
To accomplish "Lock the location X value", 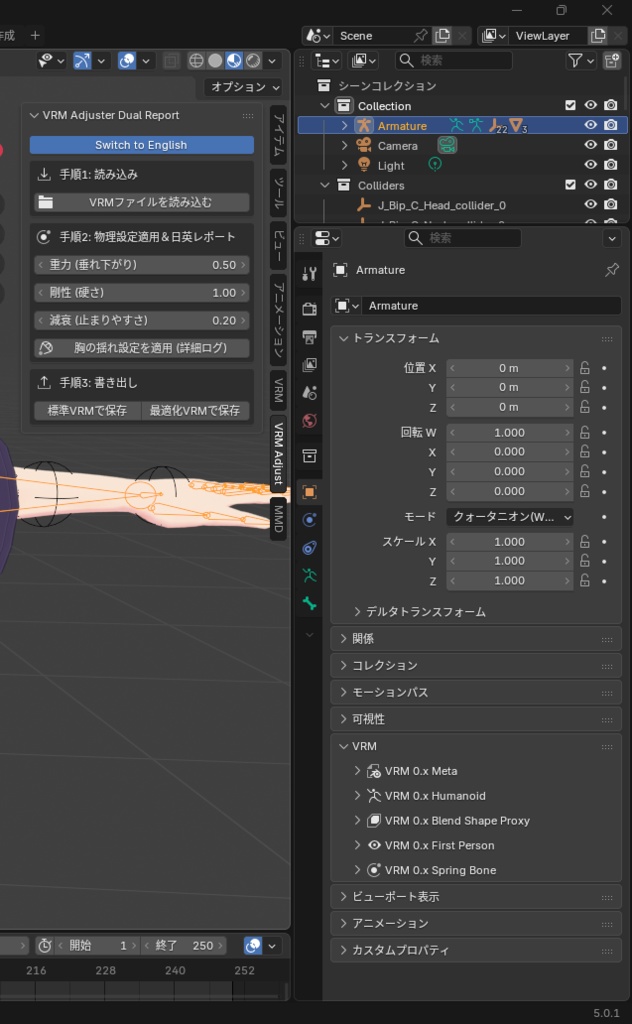I will coord(585,368).
